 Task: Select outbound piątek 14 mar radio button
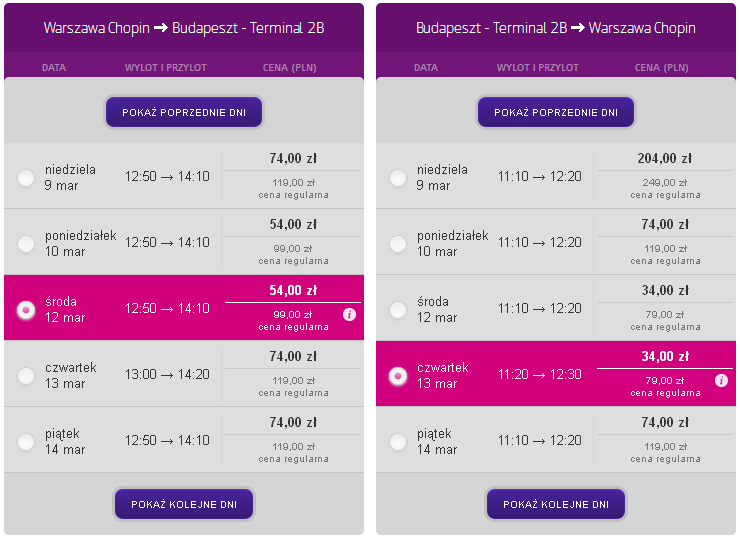point(26,442)
